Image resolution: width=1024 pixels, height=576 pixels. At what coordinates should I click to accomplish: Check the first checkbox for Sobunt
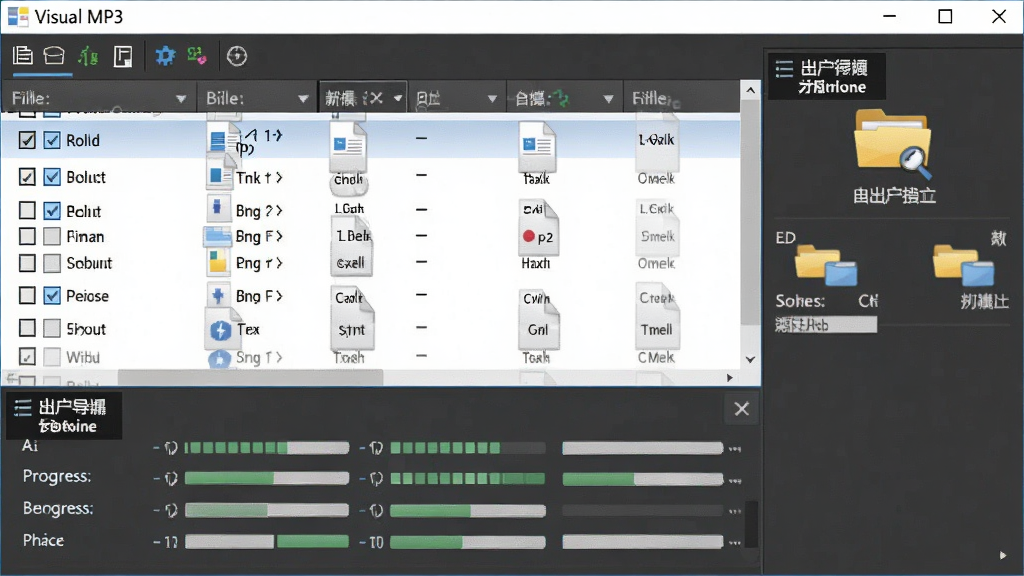[27, 263]
